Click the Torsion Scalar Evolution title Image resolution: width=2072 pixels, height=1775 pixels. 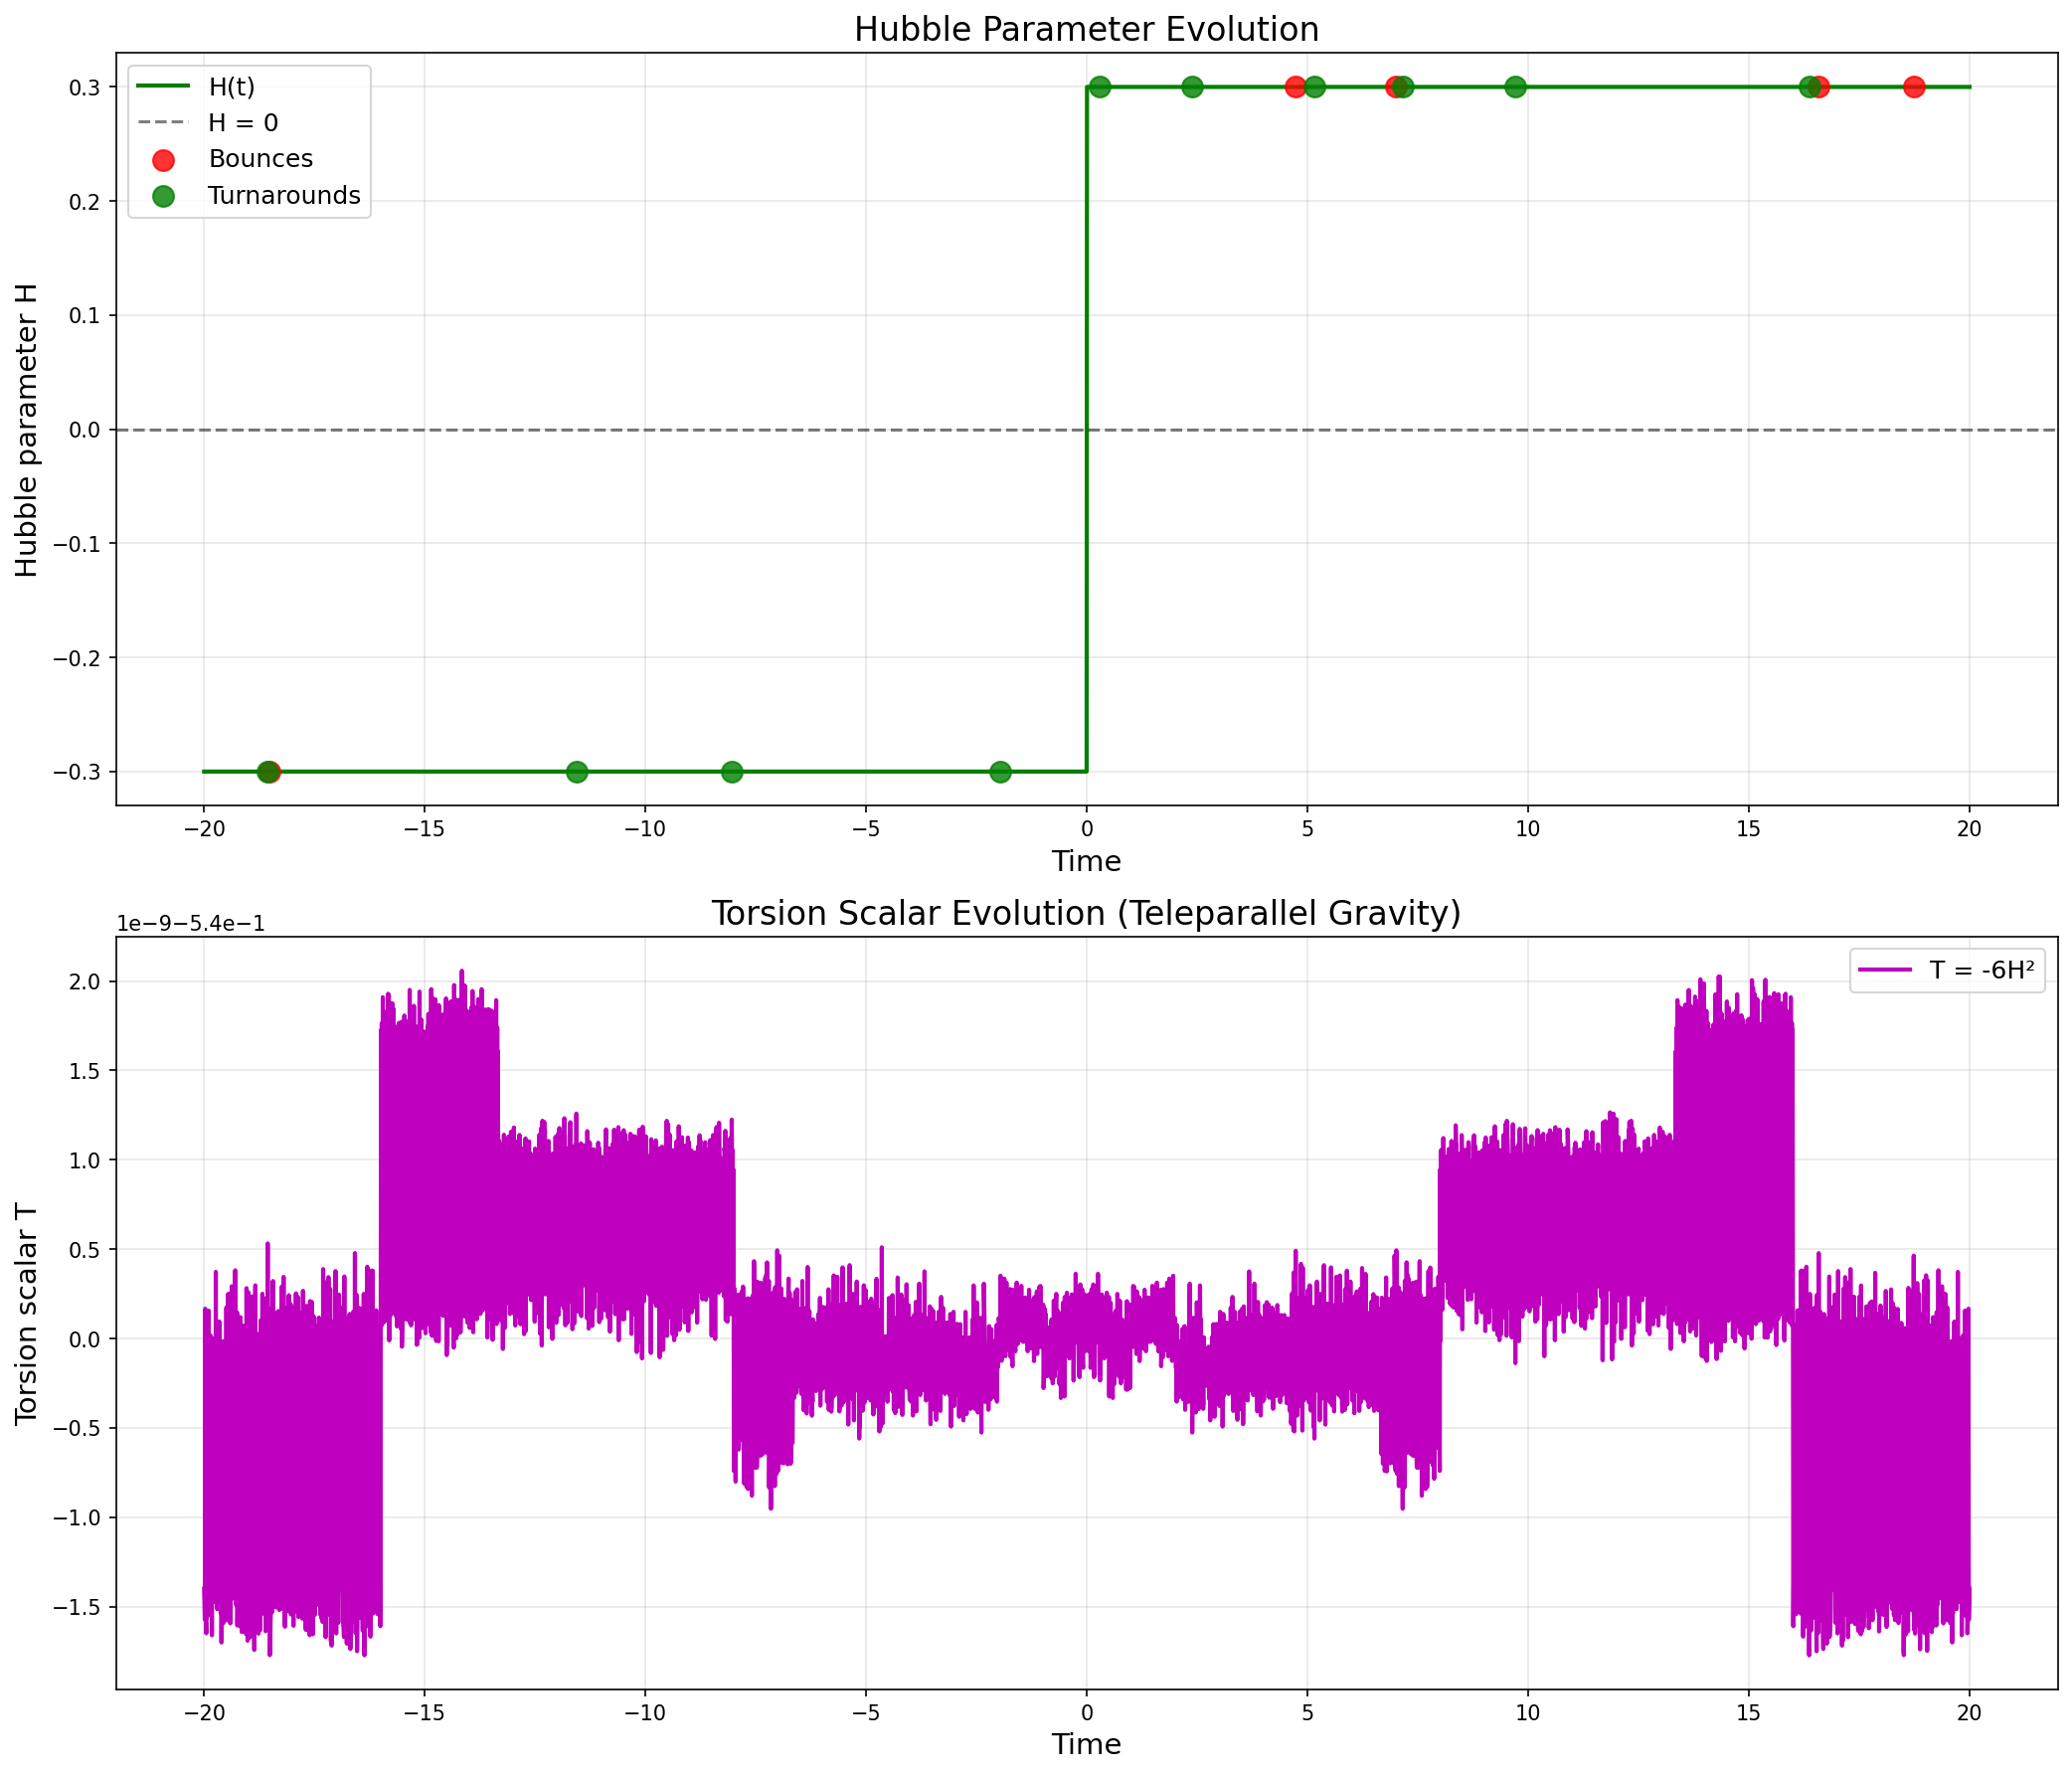coord(1086,914)
